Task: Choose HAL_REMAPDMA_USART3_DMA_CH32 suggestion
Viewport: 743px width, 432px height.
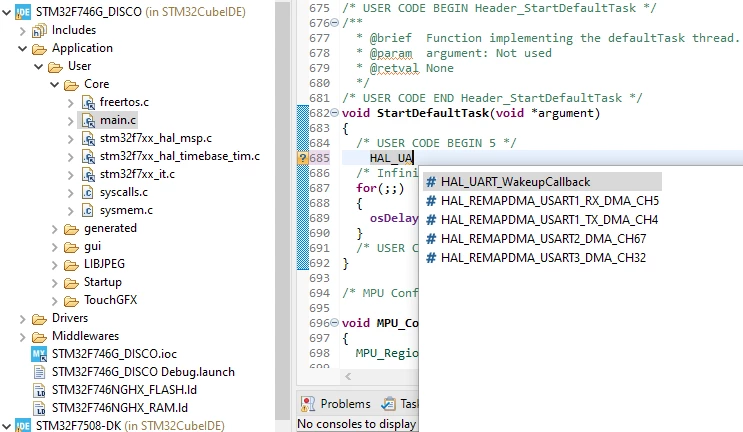Action: [x=542, y=258]
